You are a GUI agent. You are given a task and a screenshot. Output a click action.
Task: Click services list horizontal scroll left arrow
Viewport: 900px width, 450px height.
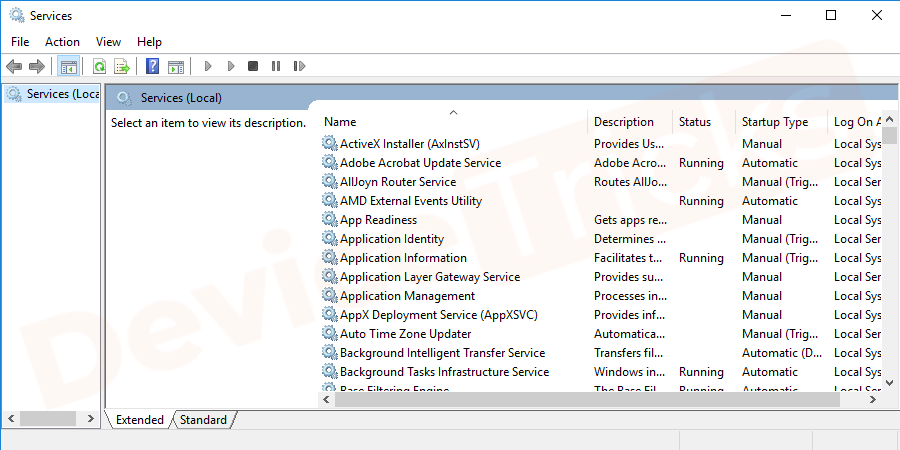click(x=327, y=399)
